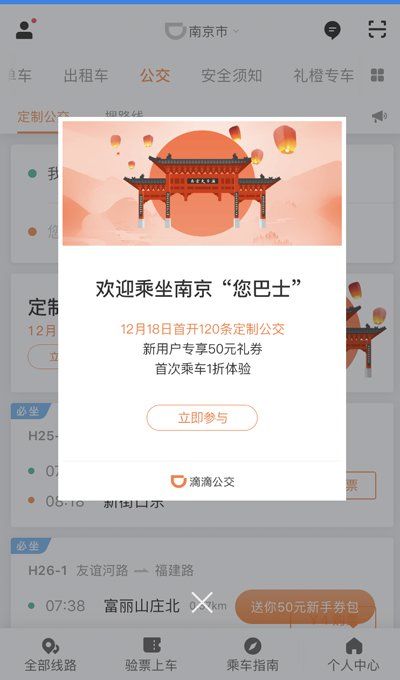This screenshot has width=400, height=680.
Task: Open the 安全须知 tab
Action: pos(231,75)
